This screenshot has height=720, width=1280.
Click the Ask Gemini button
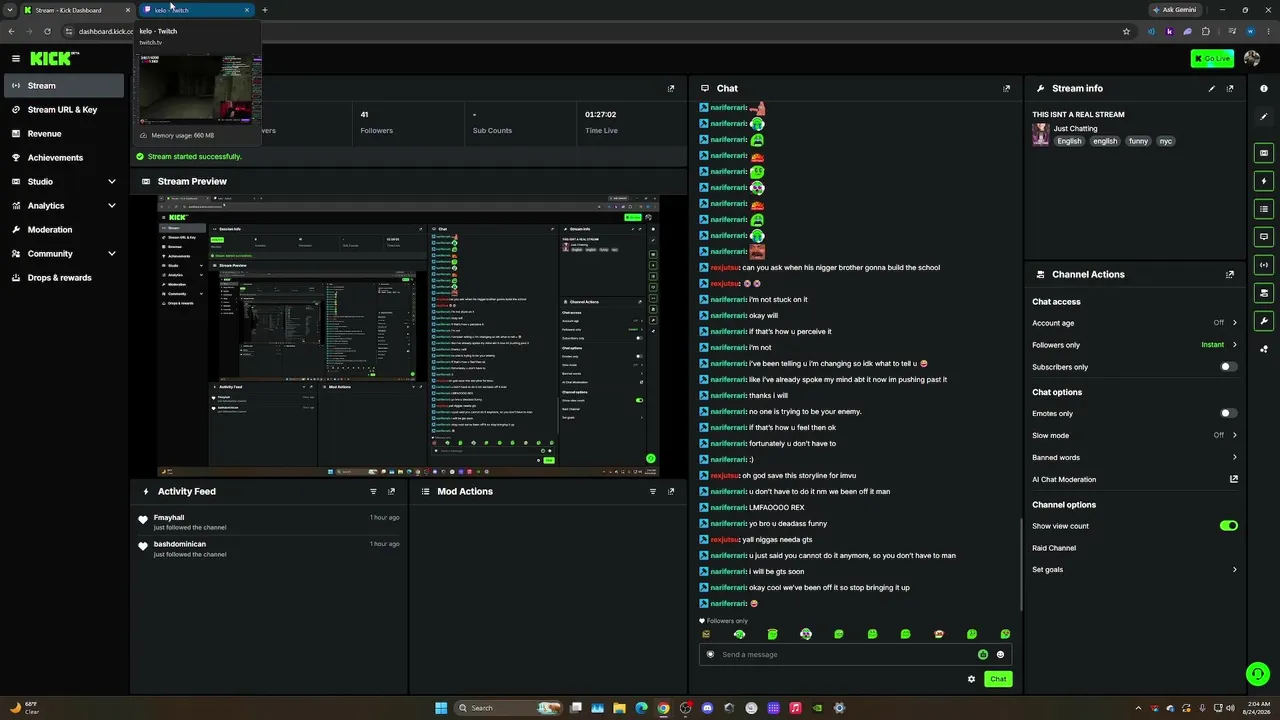tap(1175, 10)
